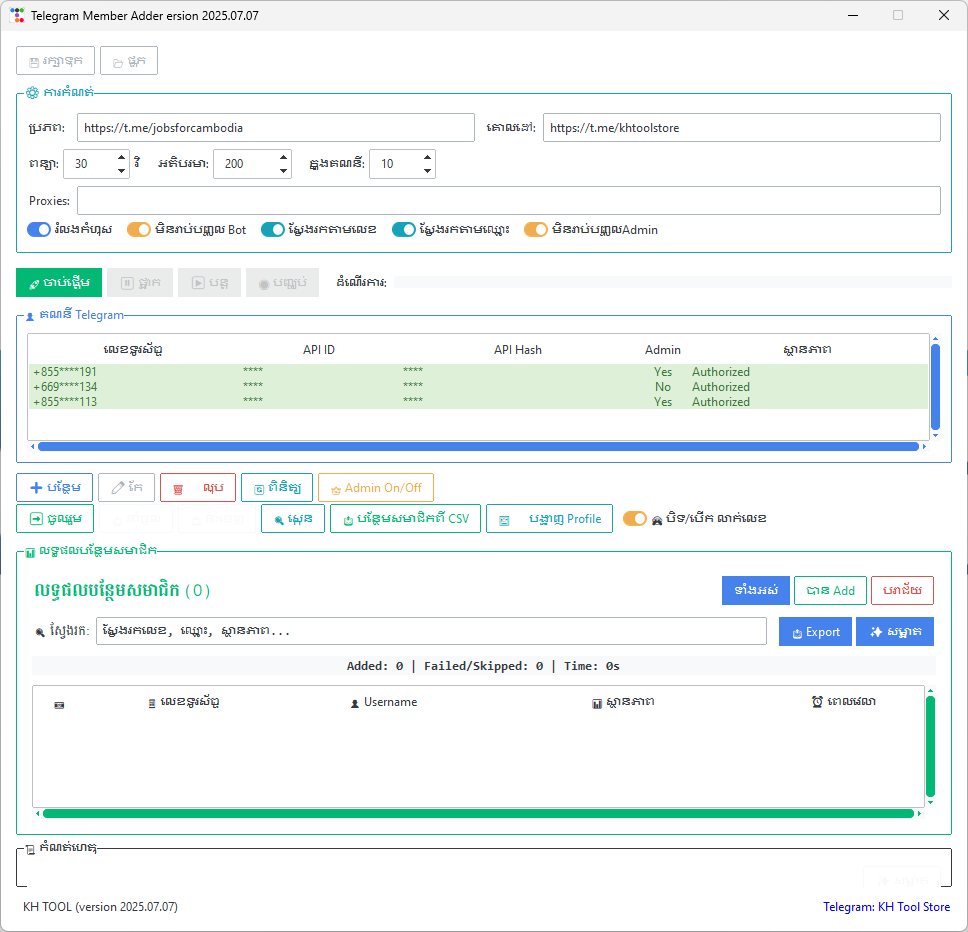Image resolution: width=968 pixels, height=932 pixels.
Task: Increase the per-account value of 10
Action: [427, 157]
